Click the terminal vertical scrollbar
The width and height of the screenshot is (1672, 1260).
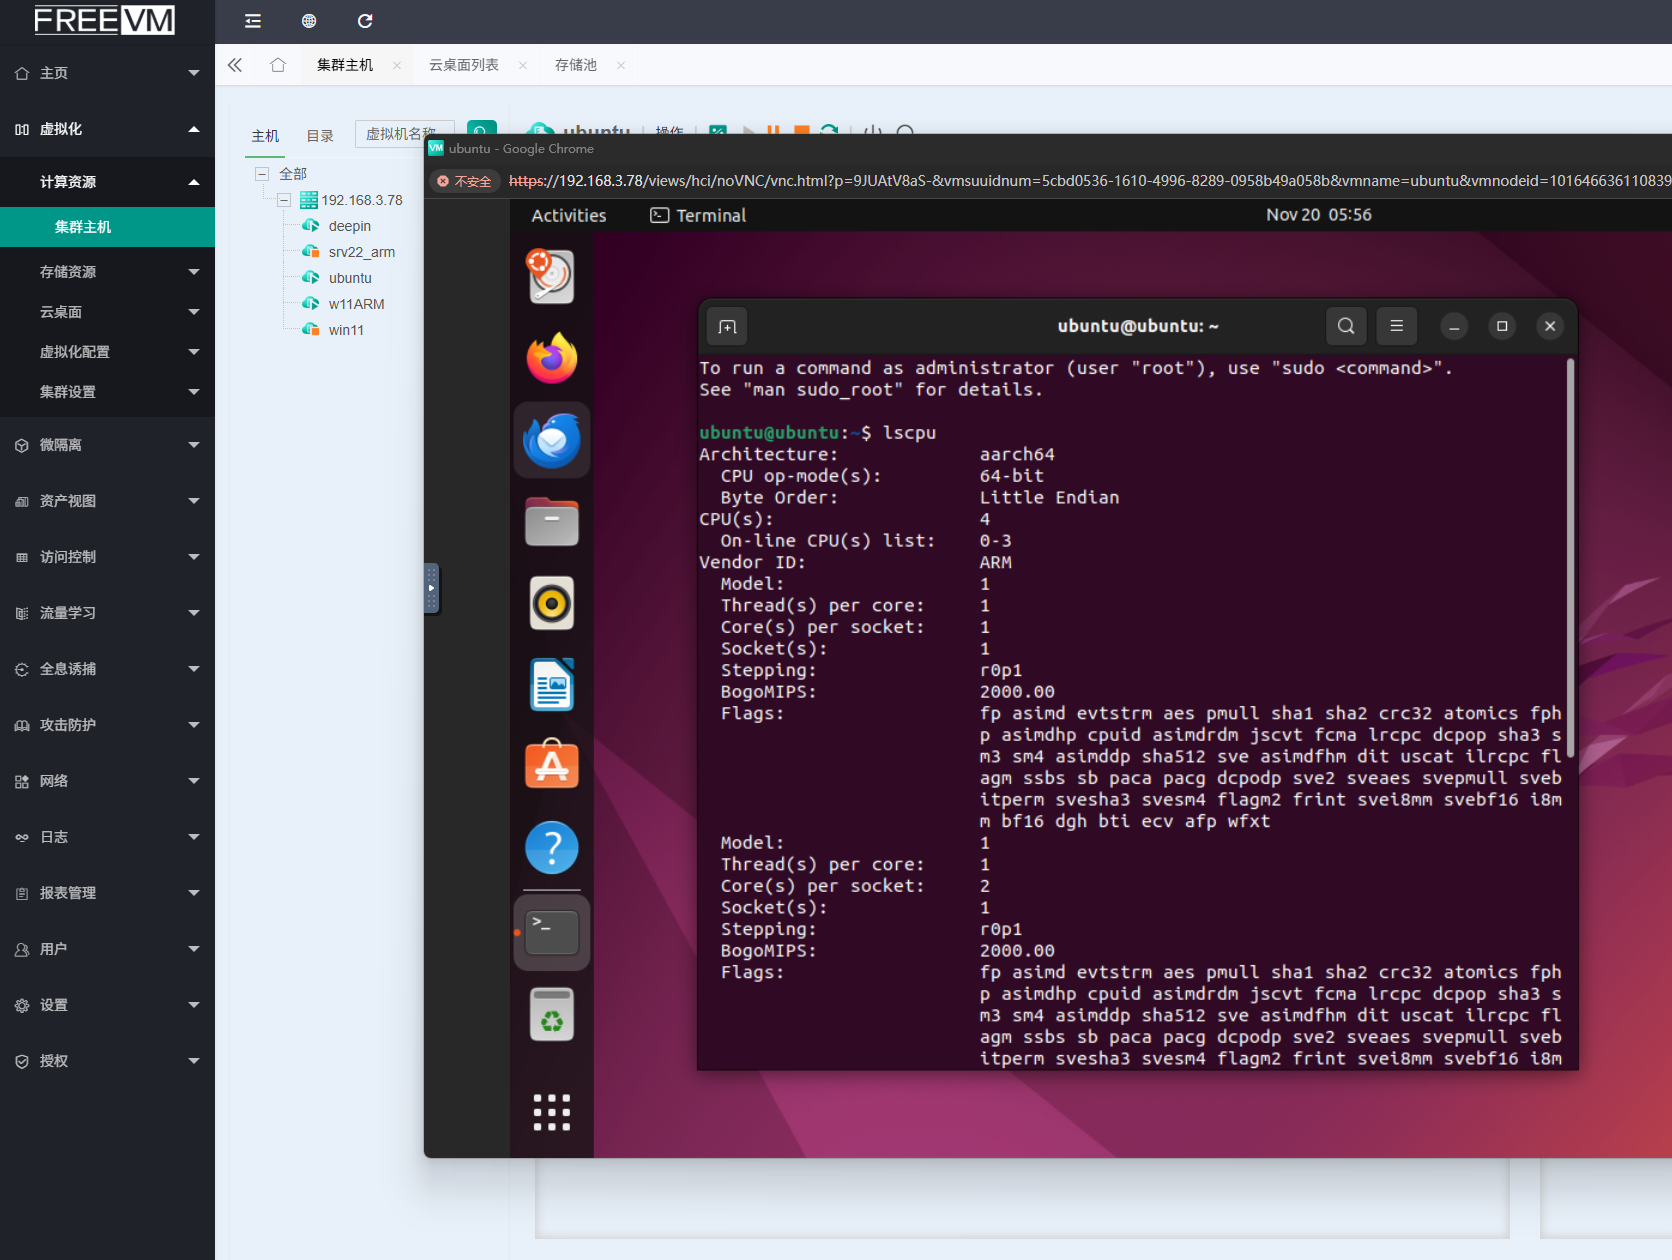coord(1570,560)
